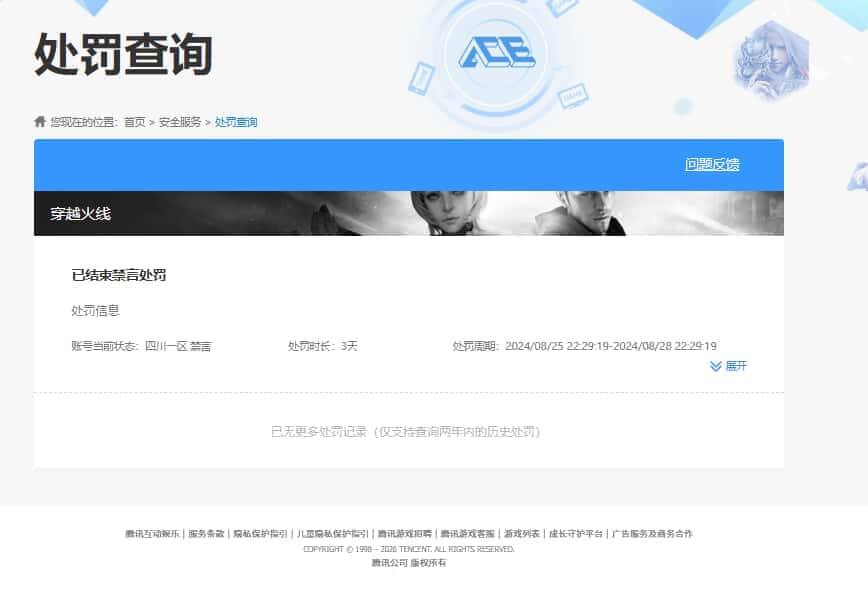The width and height of the screenshot is (868, 612).
Task: Click the double-chevron icon next to 展开
Action: tap(714, 367)
